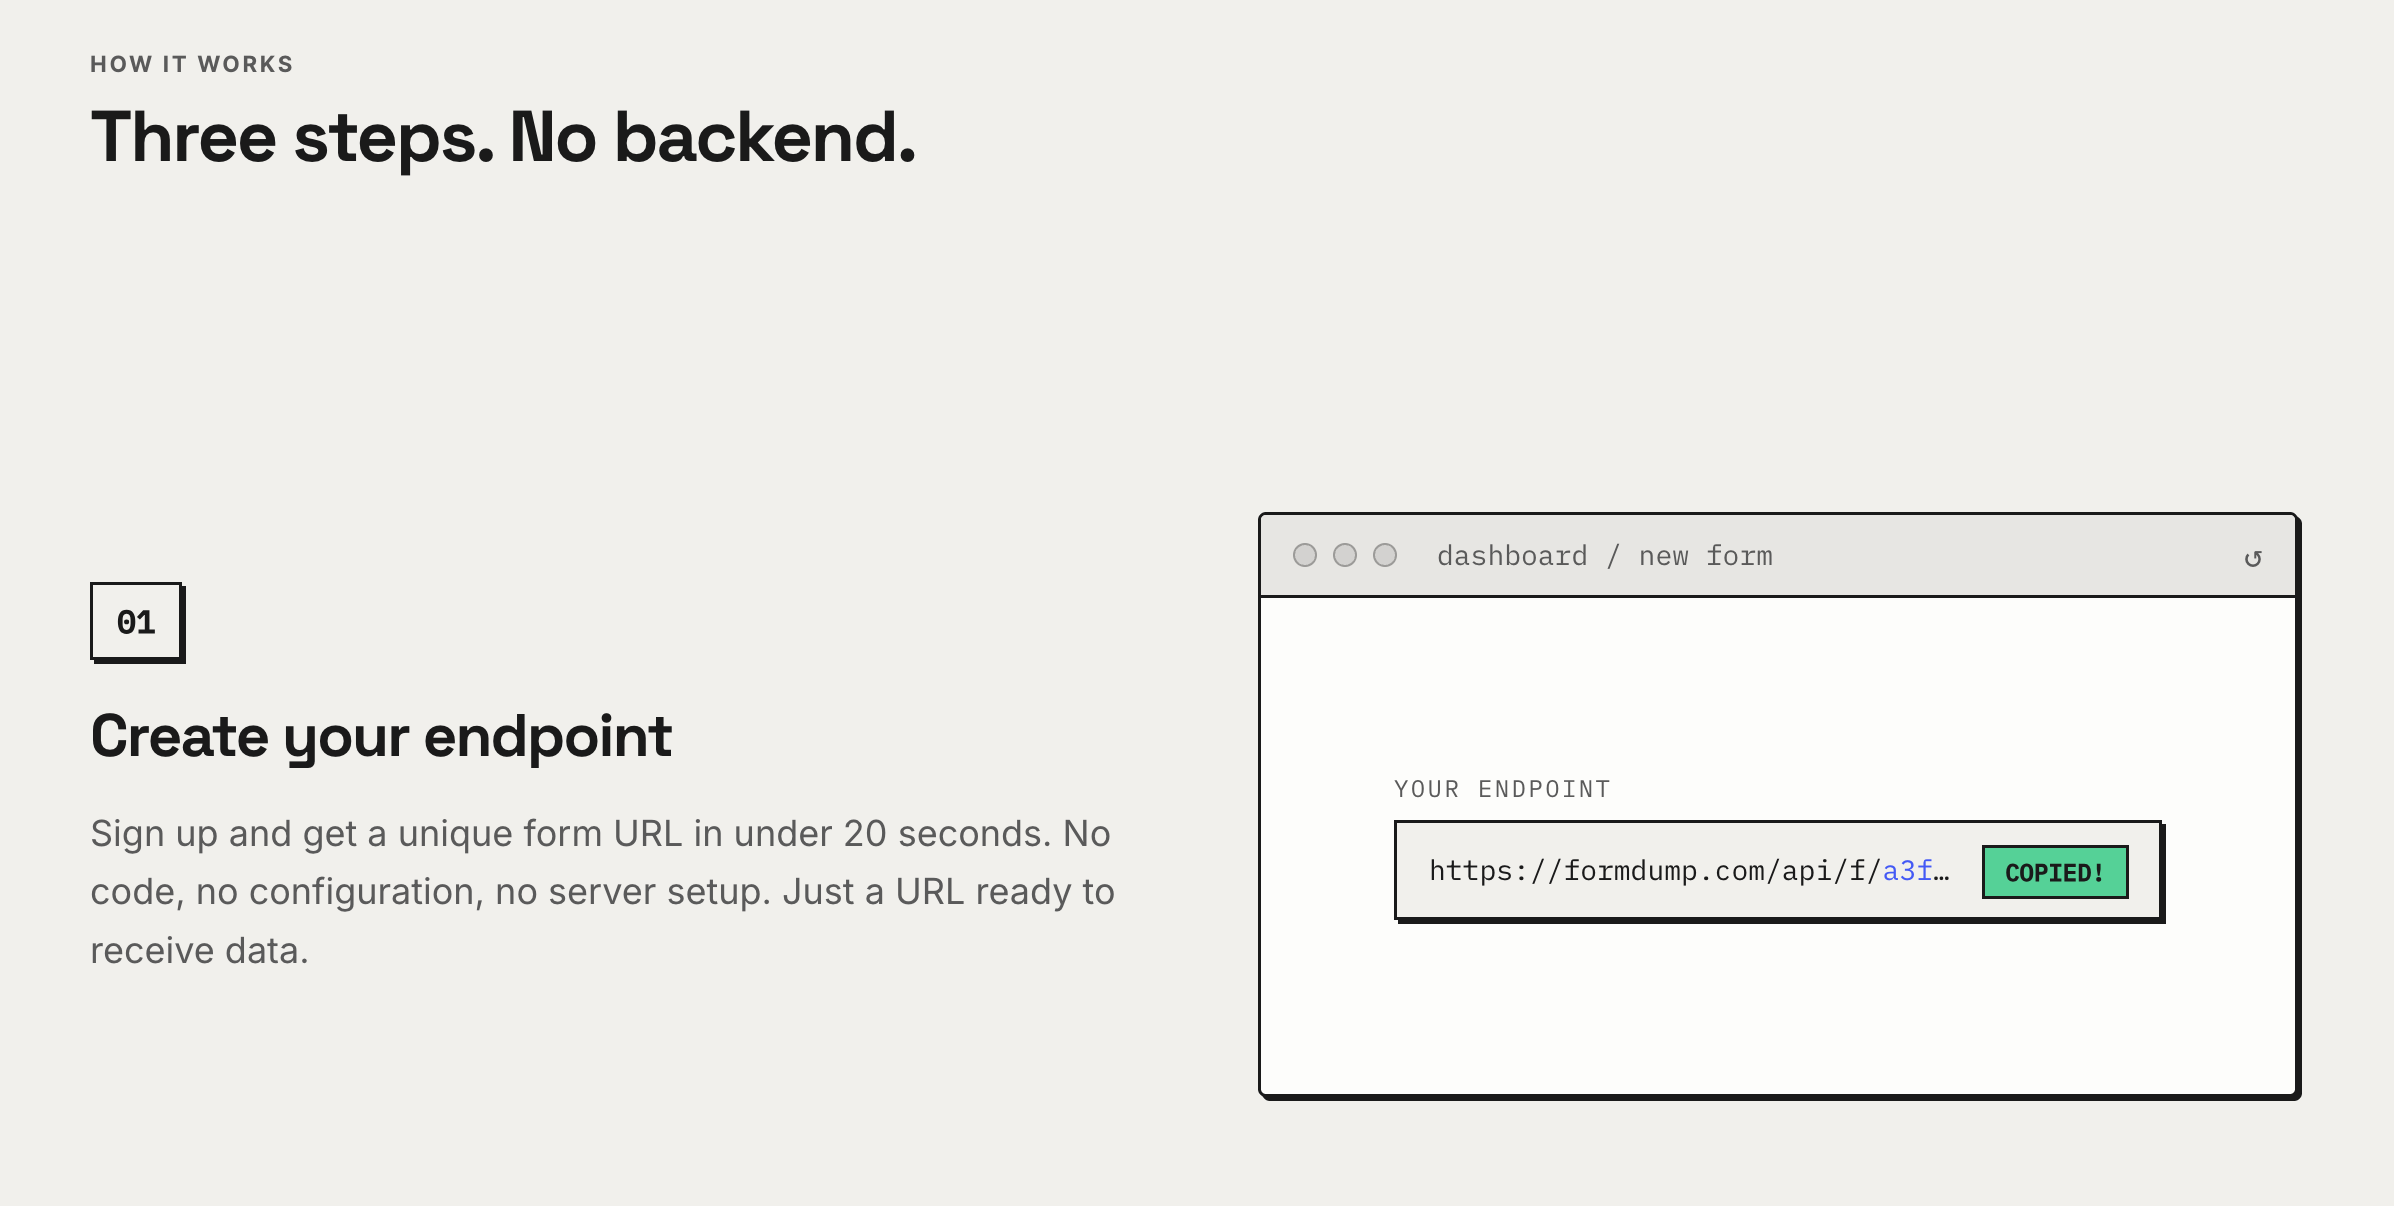Click inside the endpoint URL input box
This screenshot has height=1206, width=2394.
click(1700, 871)
